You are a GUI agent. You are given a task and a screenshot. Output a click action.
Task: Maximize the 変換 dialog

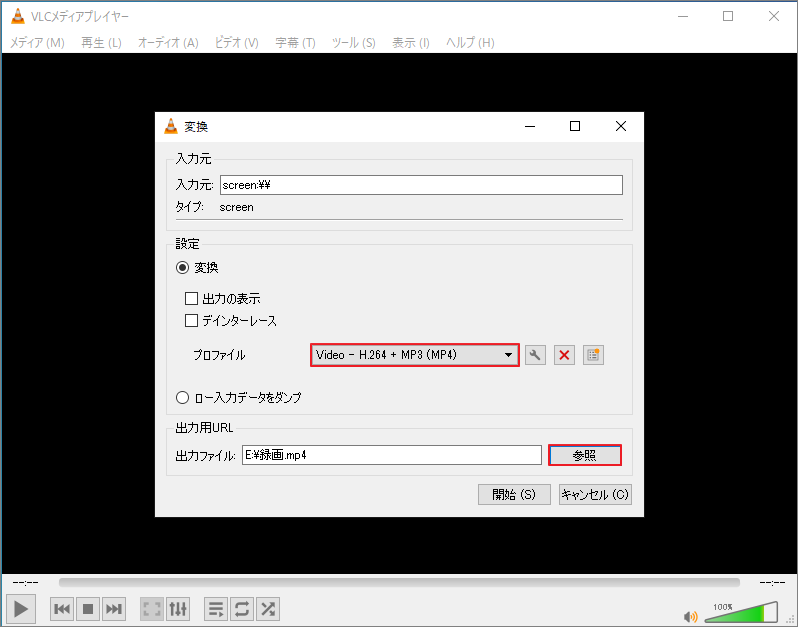[x=575, y=126]
